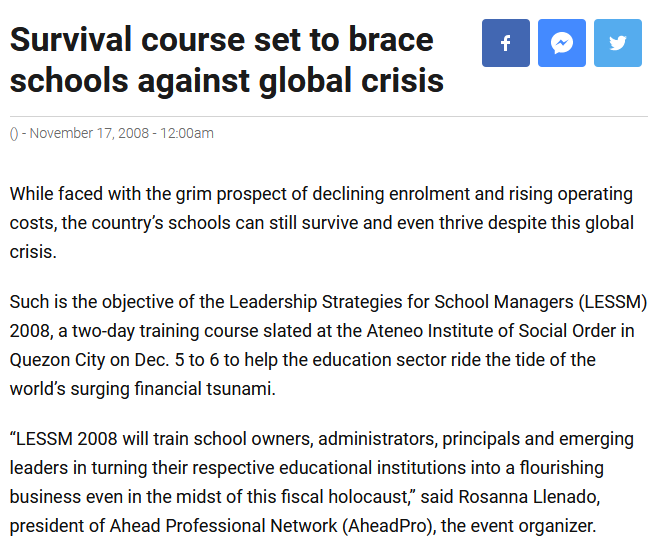Click the paragraph starting 'While faced with the grim'
655x549 pixels.
[x=322, y=223]
